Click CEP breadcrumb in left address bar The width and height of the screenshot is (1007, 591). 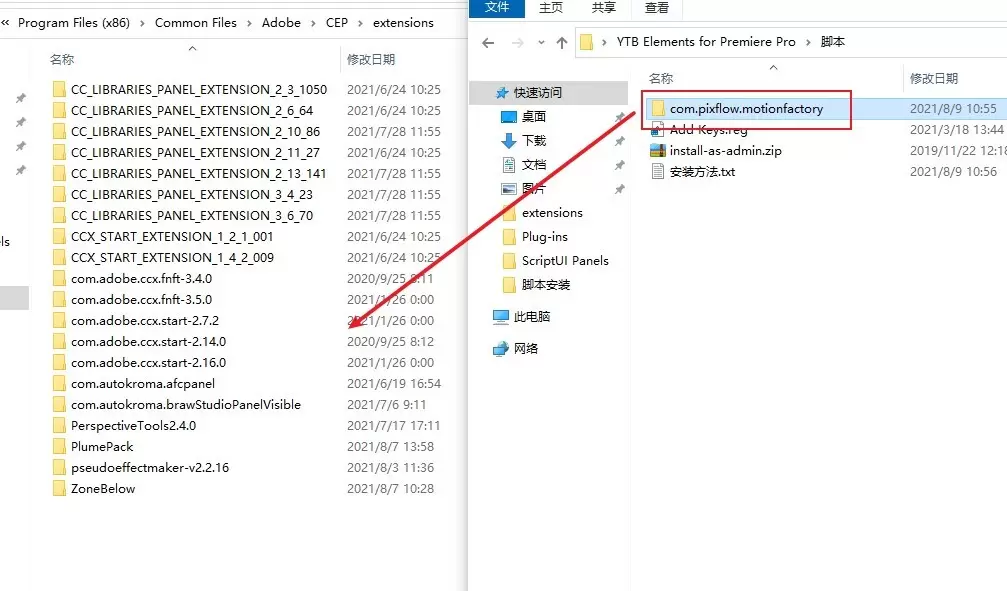coord(337,23)
